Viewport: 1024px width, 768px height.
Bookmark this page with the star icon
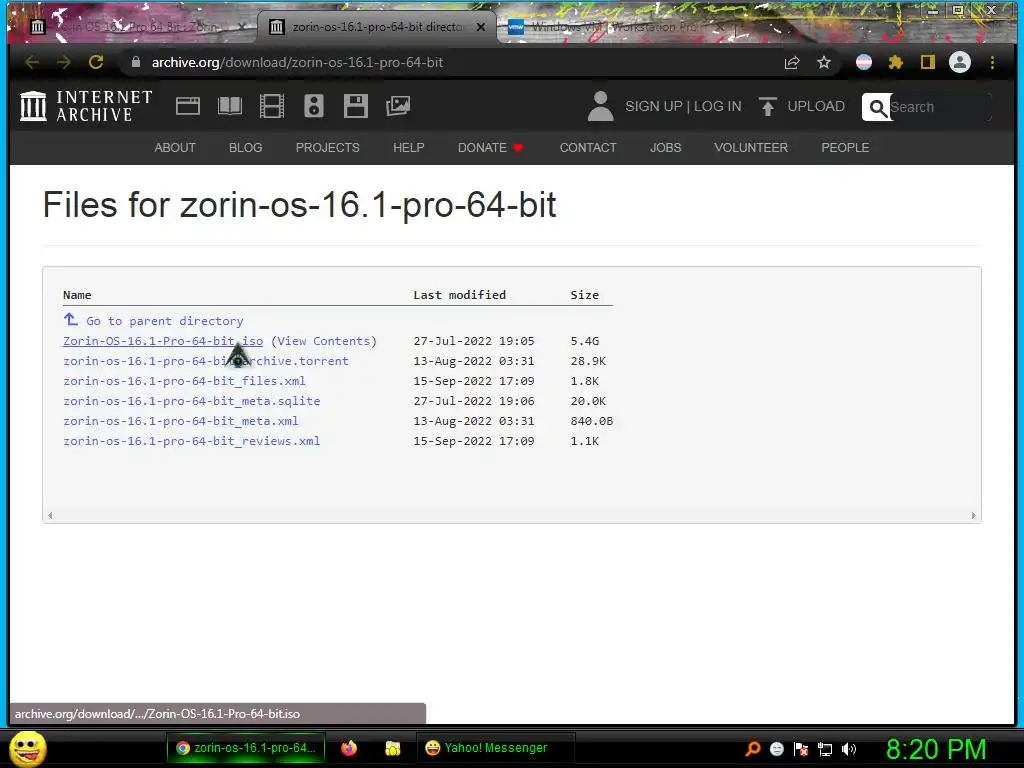pos(824,62)
